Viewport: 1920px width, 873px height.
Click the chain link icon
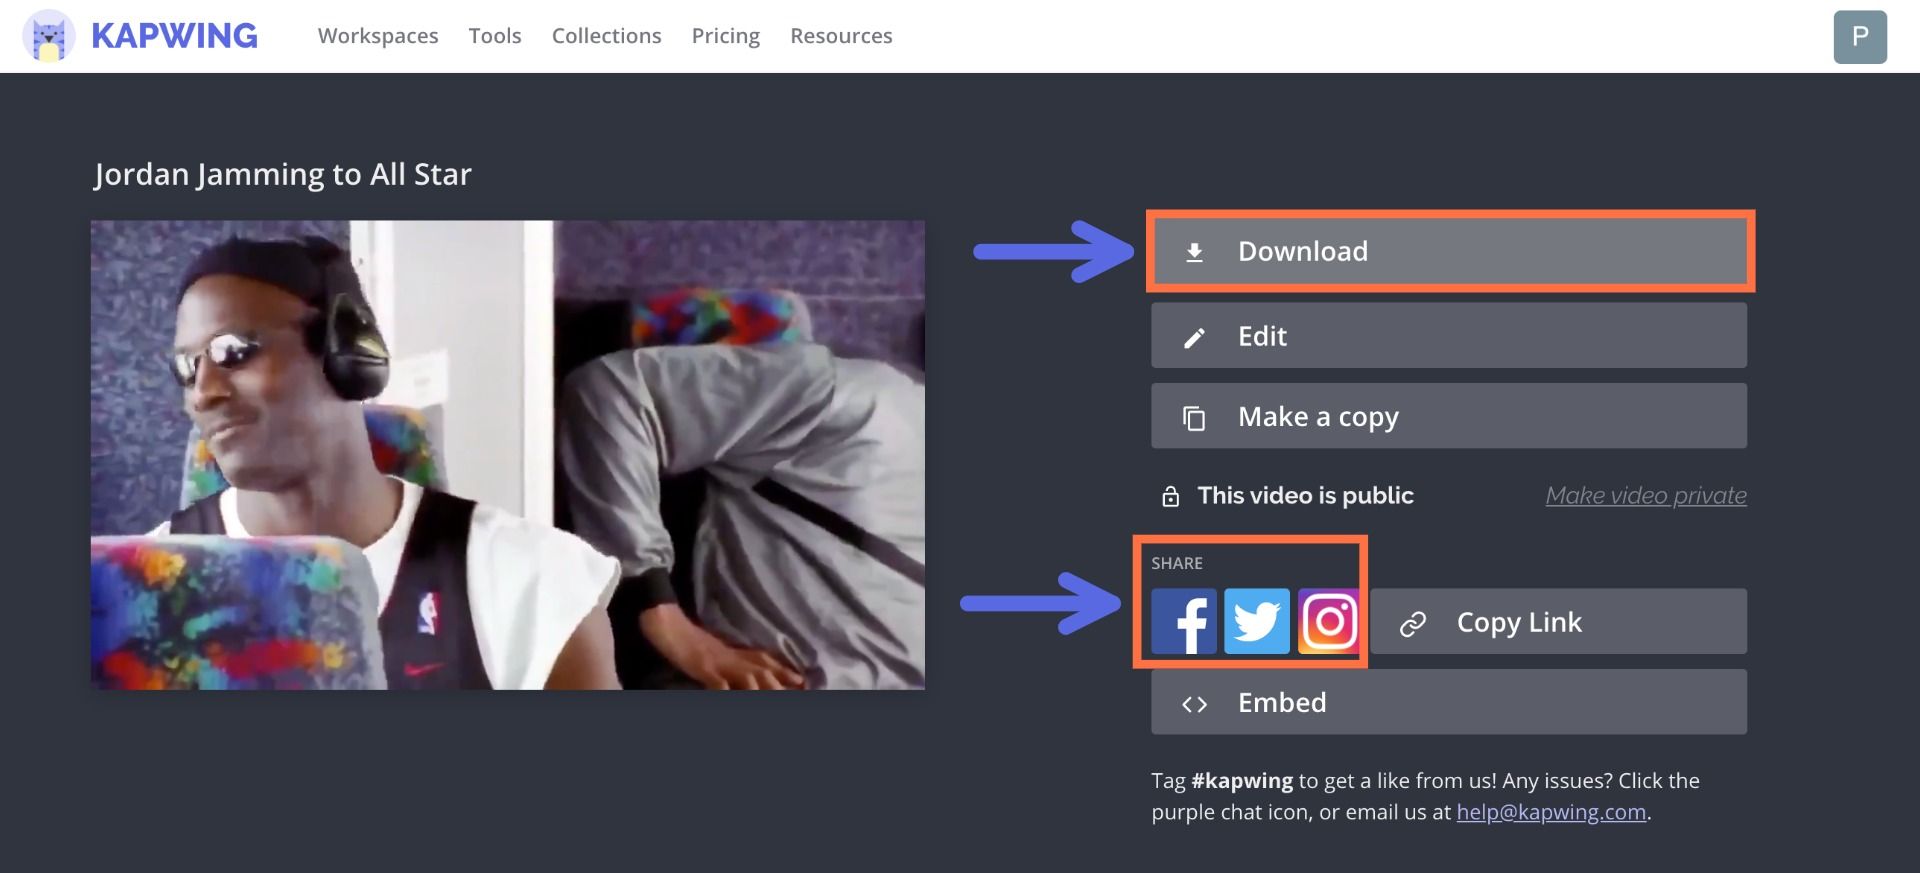tap(1412, 624)
